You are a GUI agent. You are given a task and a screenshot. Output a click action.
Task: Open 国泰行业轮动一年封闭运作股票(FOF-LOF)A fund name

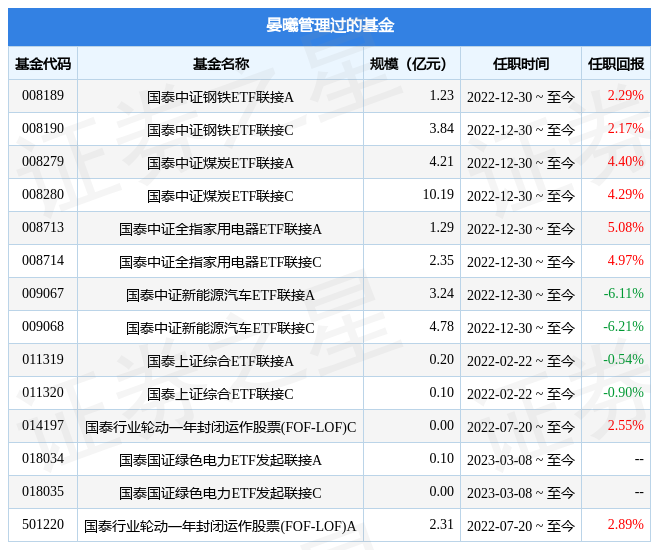[x=220, y=526]
